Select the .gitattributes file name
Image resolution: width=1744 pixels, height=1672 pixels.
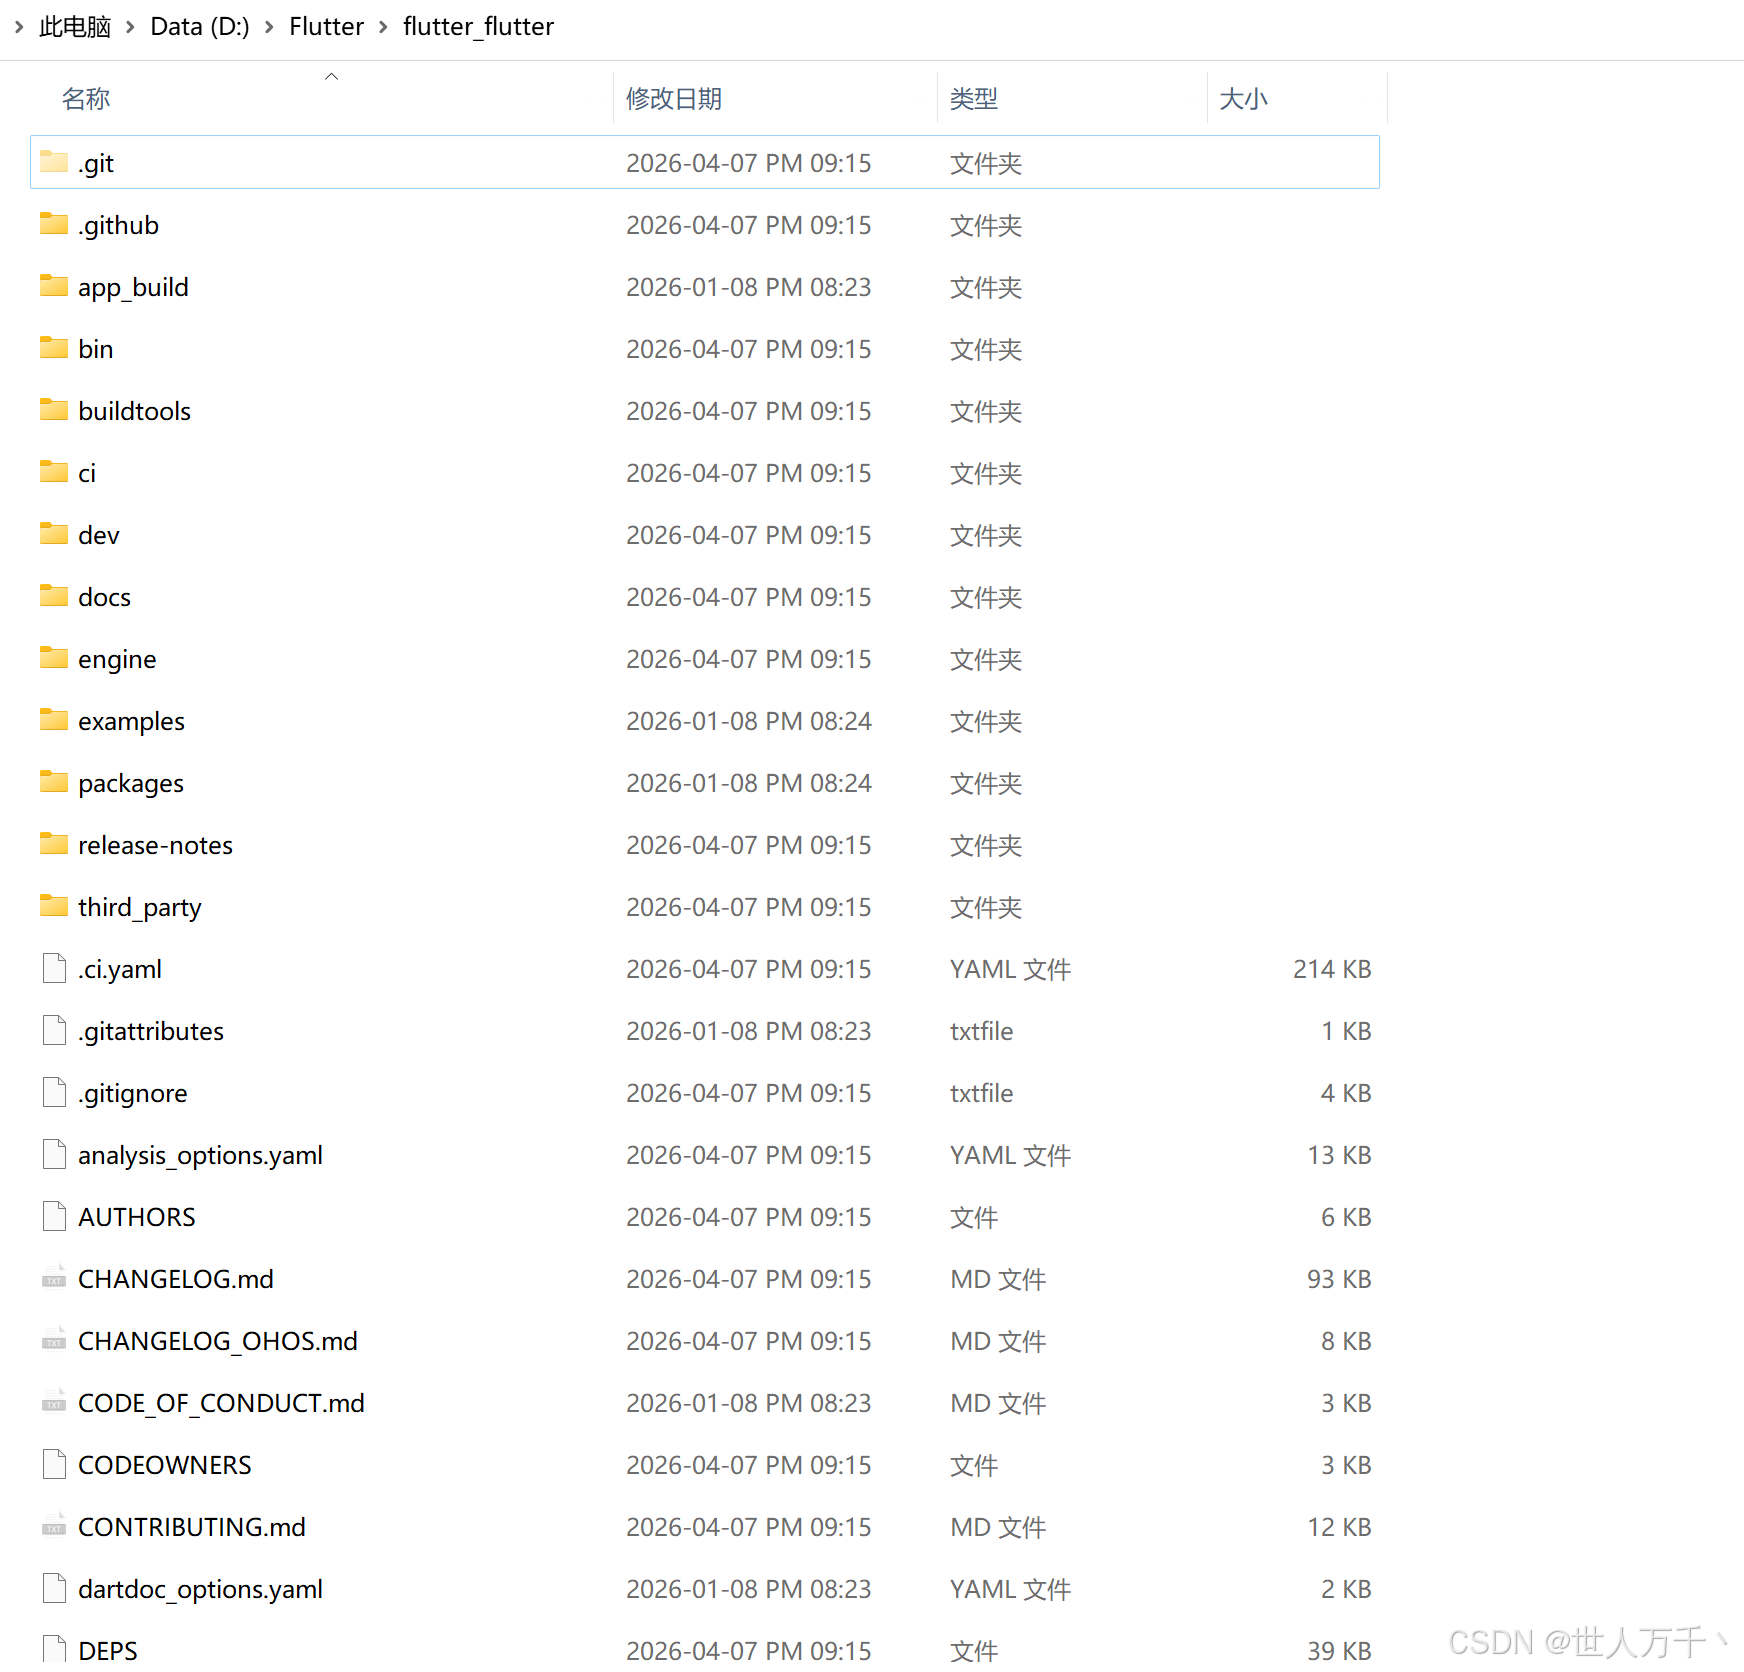pos(151,1031)
